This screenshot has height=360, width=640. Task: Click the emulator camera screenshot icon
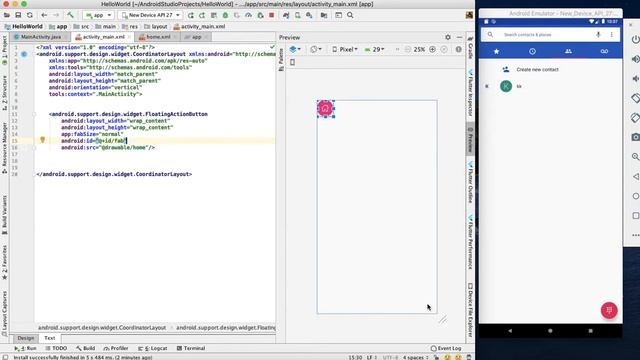click(x=636, y=137)
